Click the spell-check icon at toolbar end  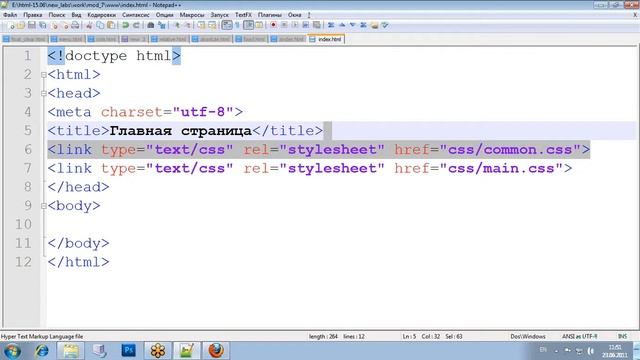pyautogui.click(x=384, y=25)
